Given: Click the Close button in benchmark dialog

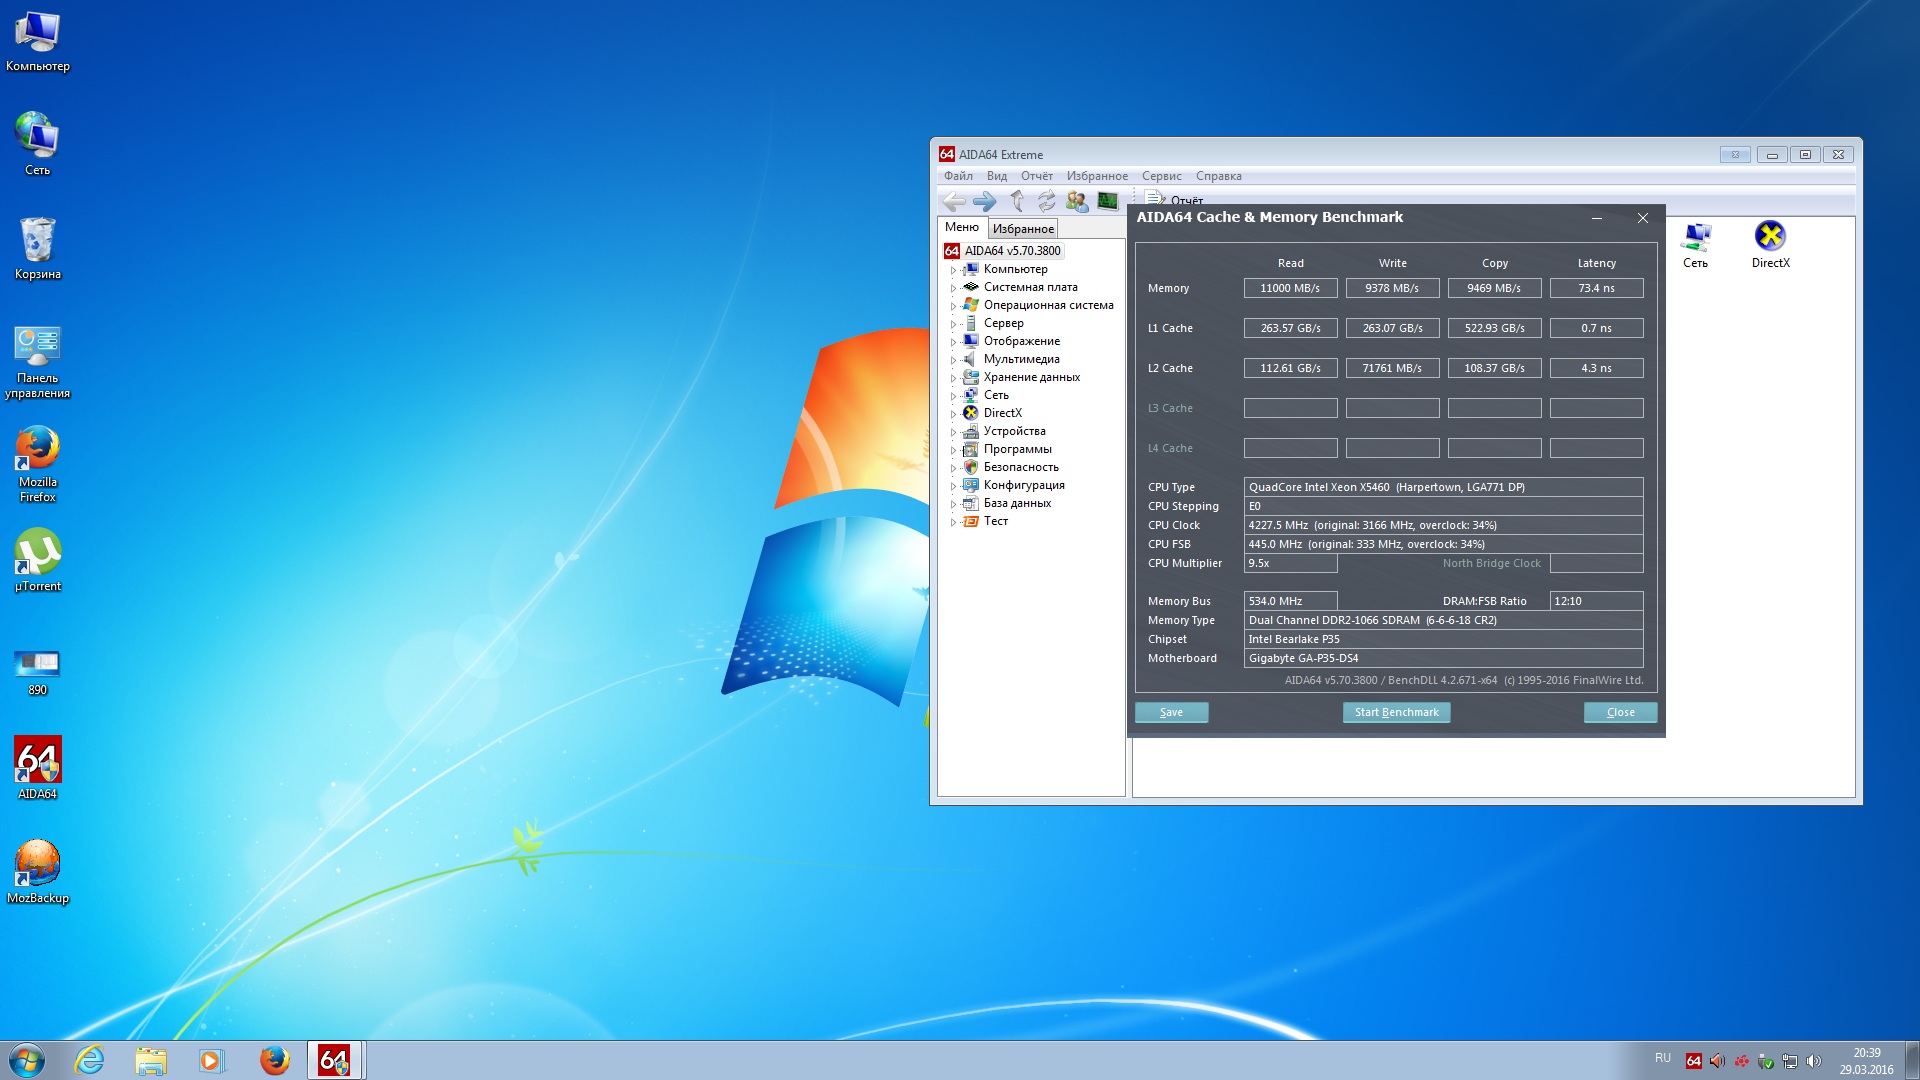Looking at the screenshot, I should tap(1620, 712).
